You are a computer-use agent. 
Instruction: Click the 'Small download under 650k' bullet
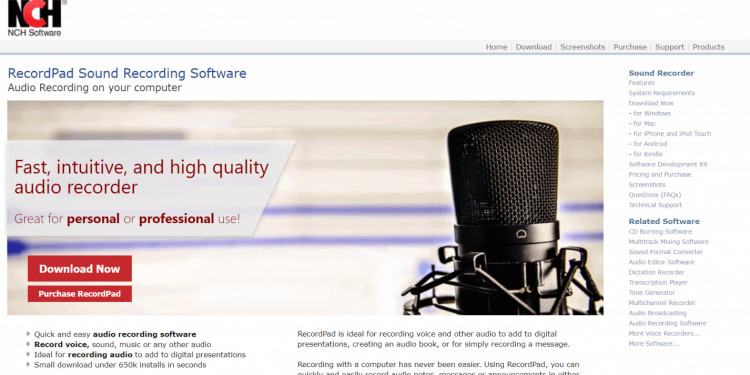pyautogui.click(x=120, y=365)
